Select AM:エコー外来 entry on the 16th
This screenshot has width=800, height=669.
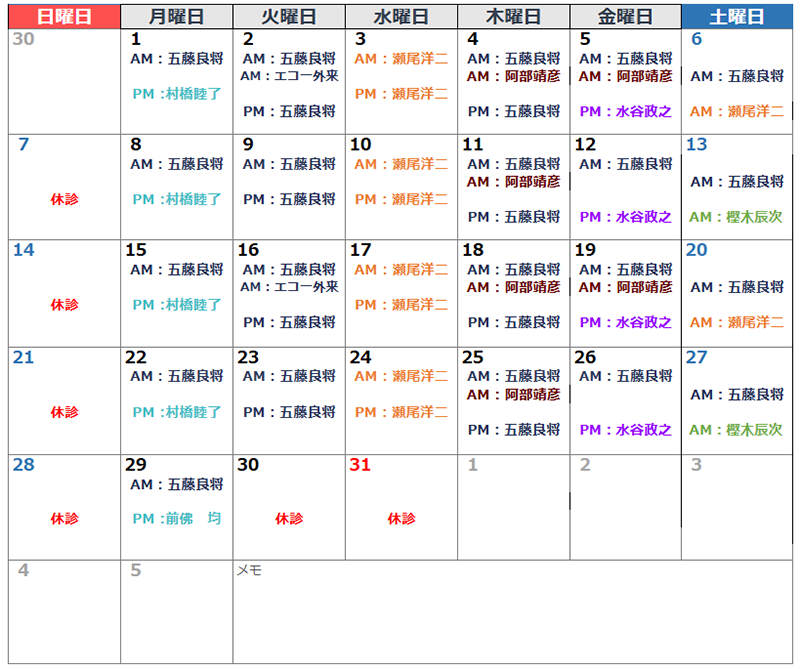point(290,287)
